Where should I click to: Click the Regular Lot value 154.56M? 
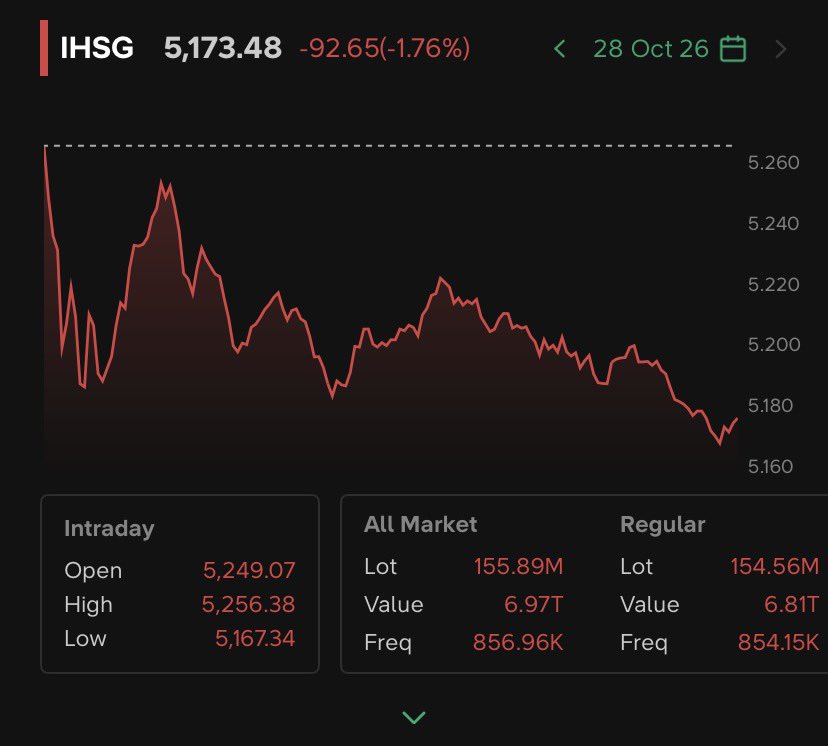[775, 566]
